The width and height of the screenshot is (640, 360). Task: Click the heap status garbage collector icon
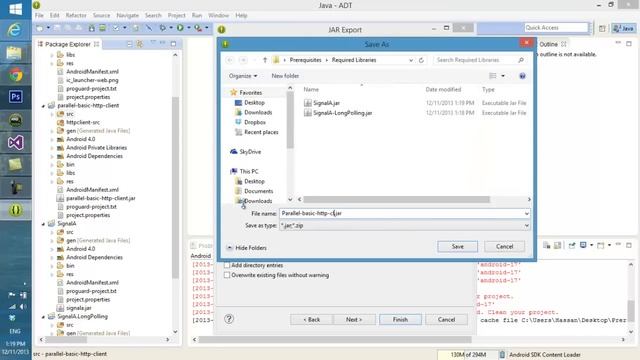[502, 355]
